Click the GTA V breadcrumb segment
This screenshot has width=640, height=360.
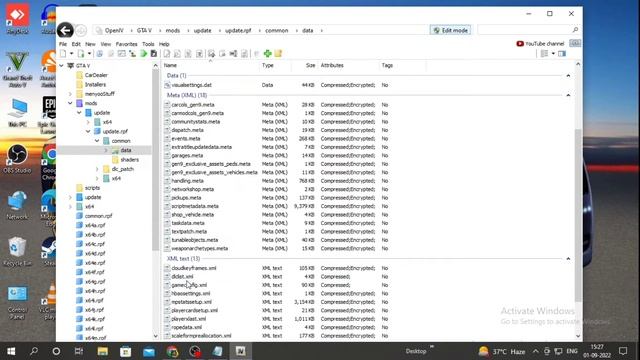144,31
